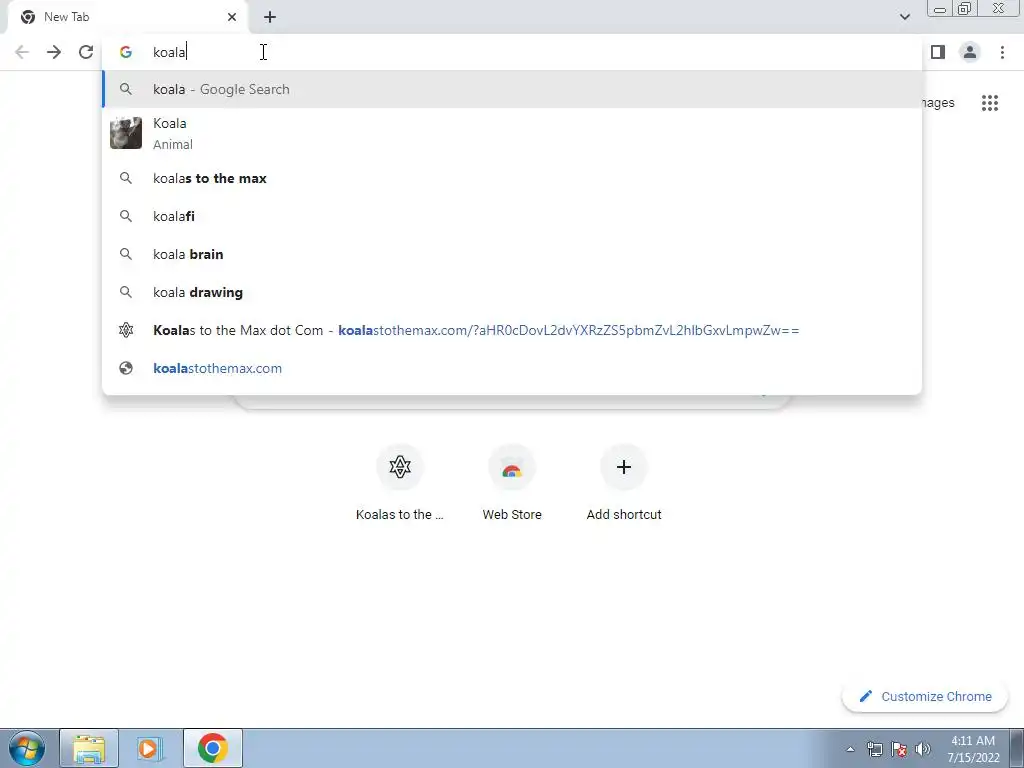Select suggestion 'koala drawing'
This screenshot has height=768, width=1024.
(x=512, y=292)
